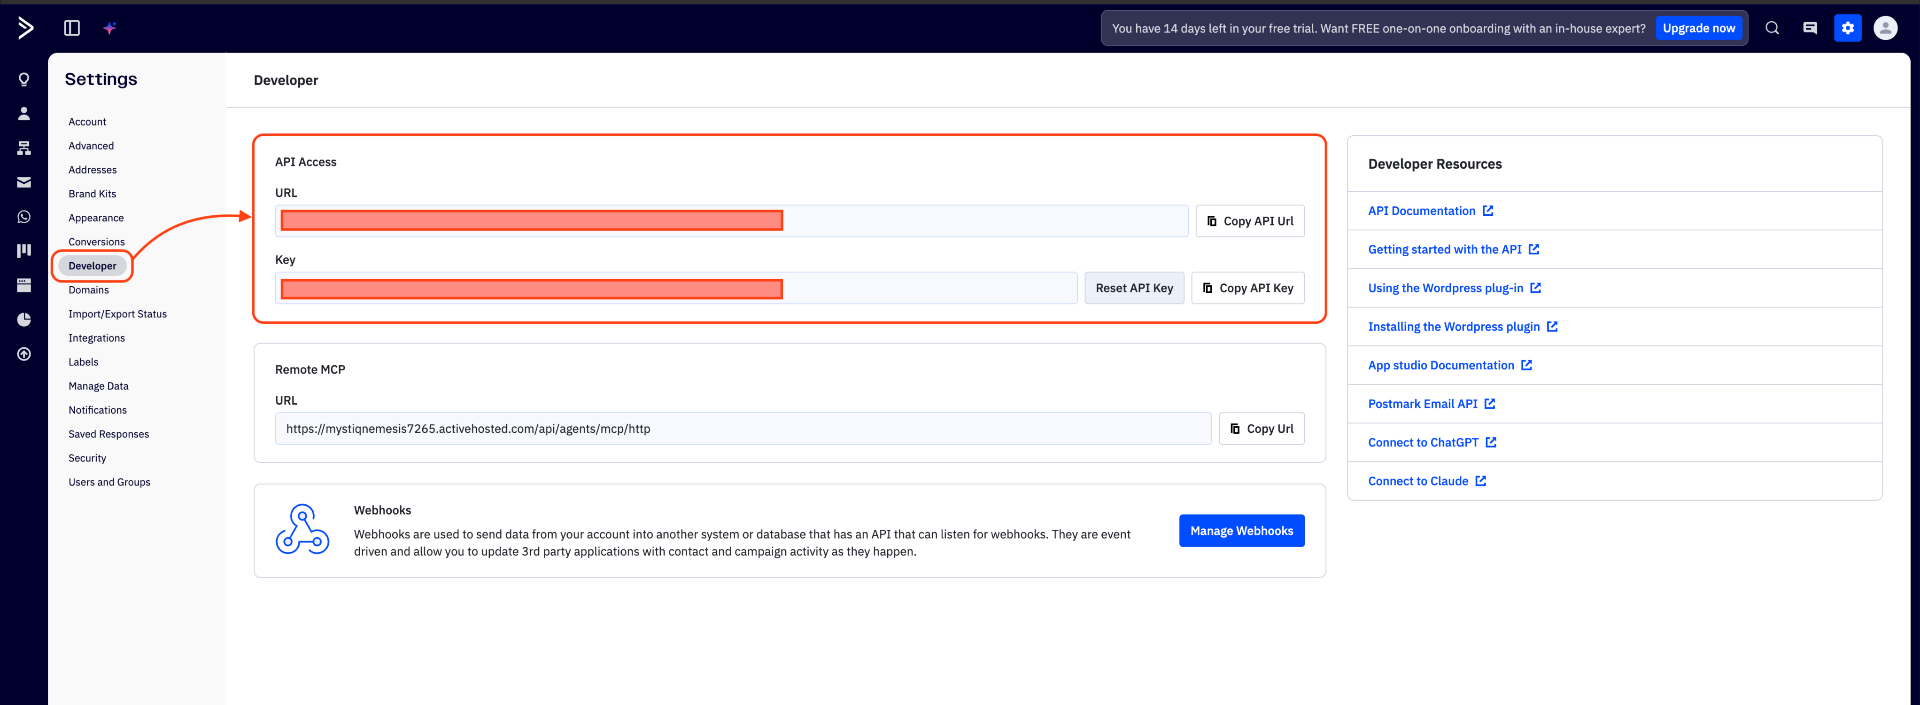Viewport: 1920px width, 705px height.
Task: Open the settings gear icon in header
Action: (x=1848, y=28)
